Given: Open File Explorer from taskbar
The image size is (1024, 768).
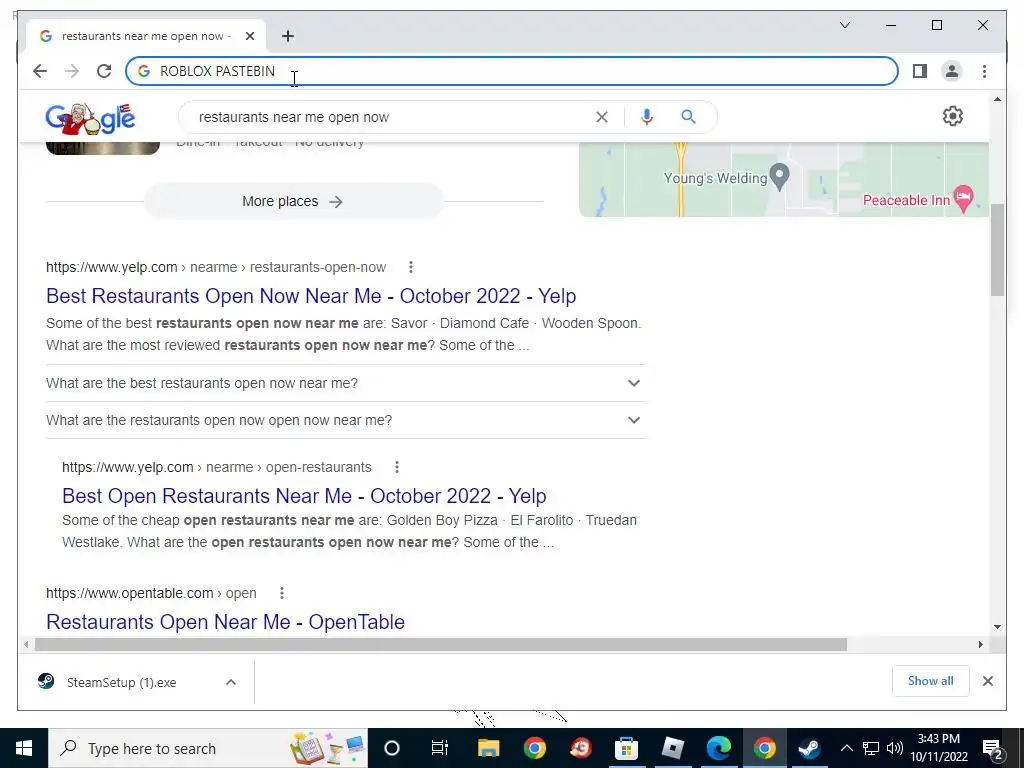Looking at the screenshot, I should click(x=488, y=748).
